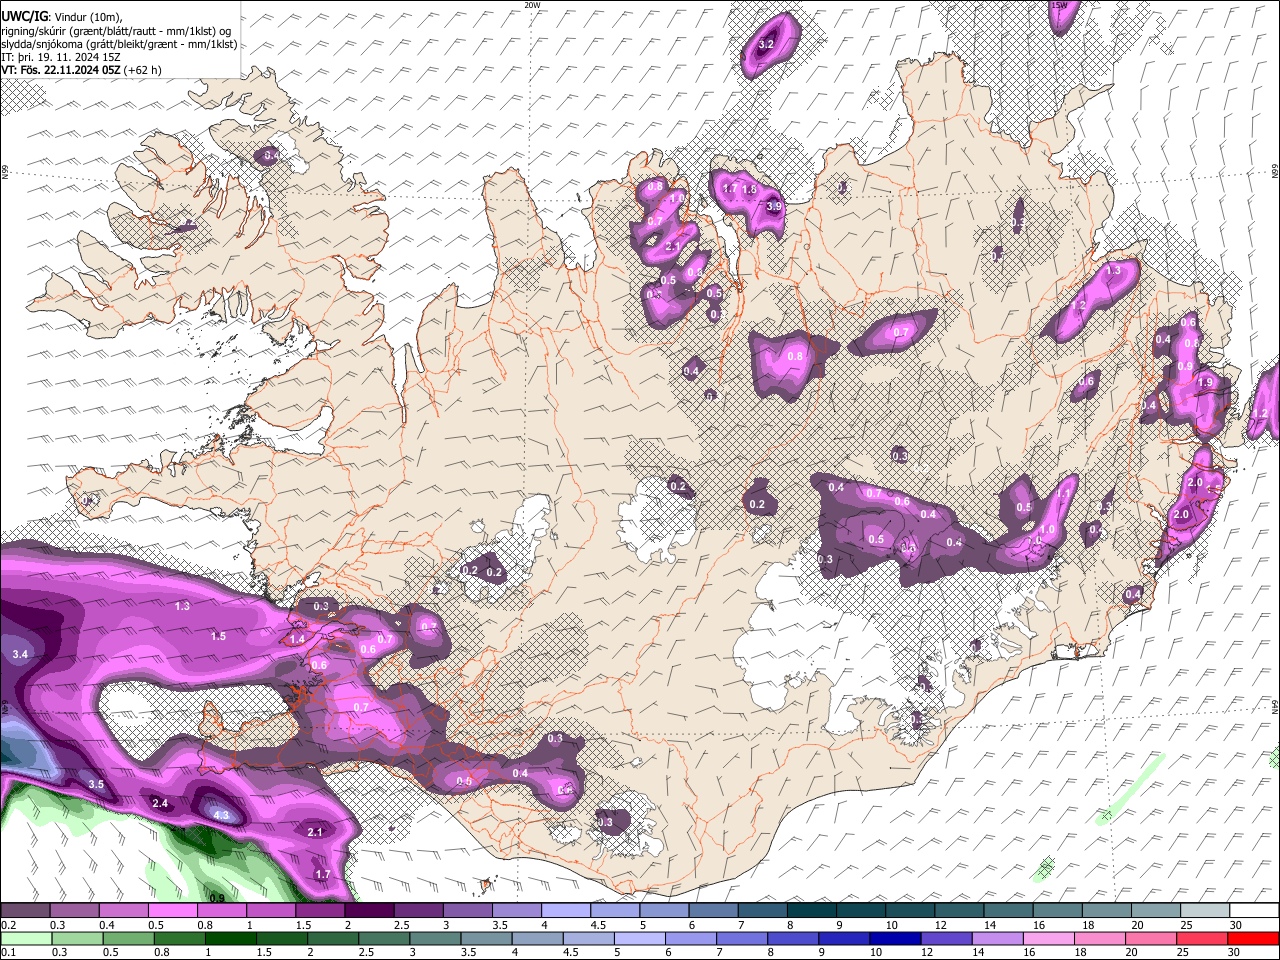Viewport: 1280px width, 960px height.
Task: Click the 1.9 value on east coast
Action: point(1205,382)
